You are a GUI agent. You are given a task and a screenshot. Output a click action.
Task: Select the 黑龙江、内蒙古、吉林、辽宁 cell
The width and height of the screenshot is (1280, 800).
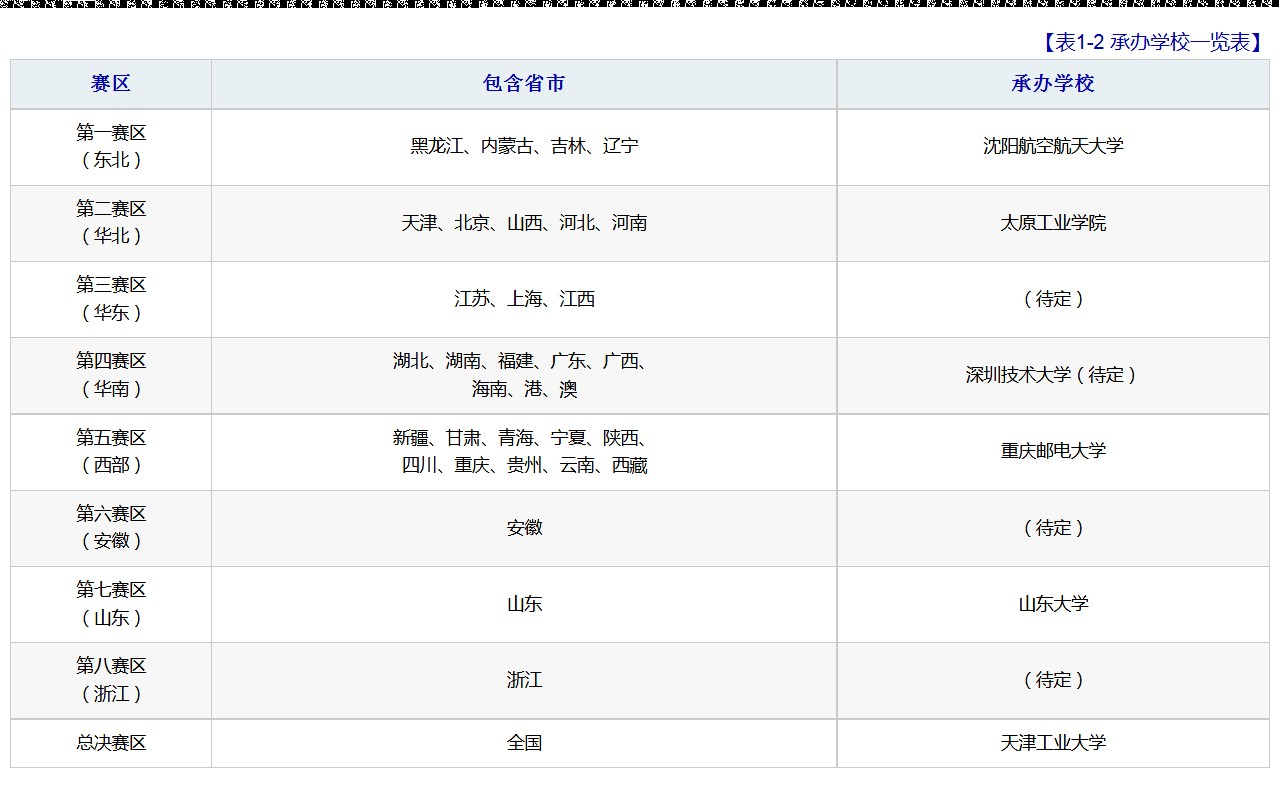click(x=524, y=147)
